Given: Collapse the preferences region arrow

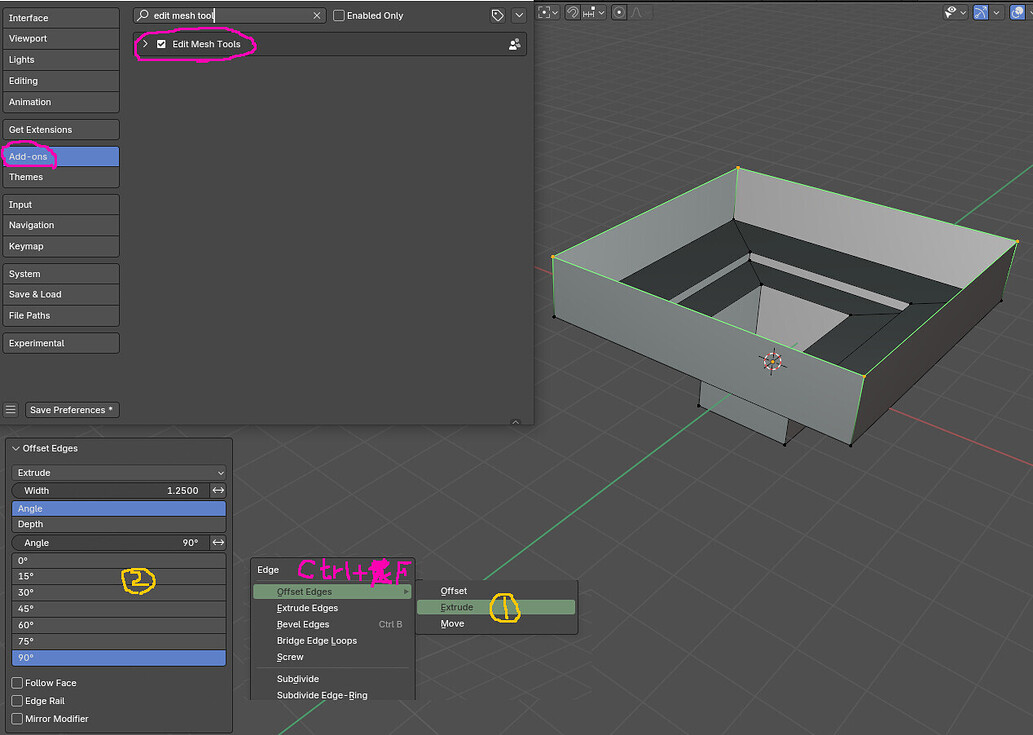Looking at the screenshot, I should [x=515, y=422].
